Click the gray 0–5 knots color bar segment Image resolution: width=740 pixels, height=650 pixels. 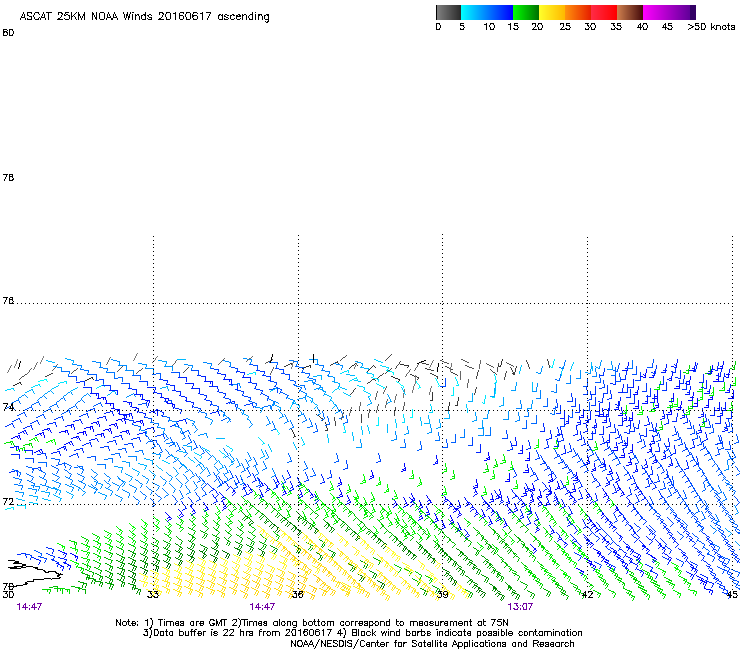coord(448,12)
